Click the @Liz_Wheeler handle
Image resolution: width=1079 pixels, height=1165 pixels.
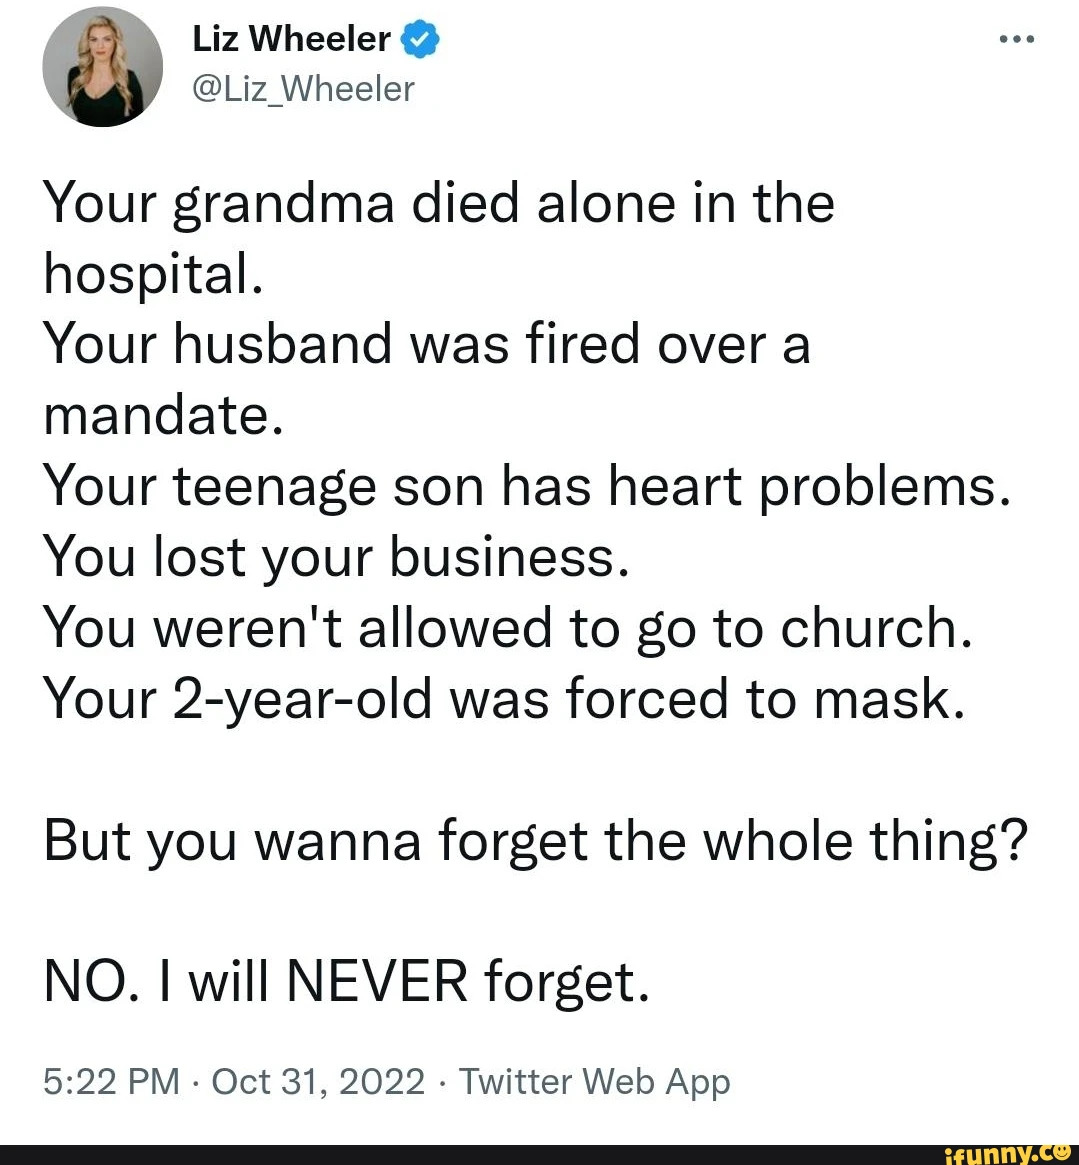[x=303, y=89]
